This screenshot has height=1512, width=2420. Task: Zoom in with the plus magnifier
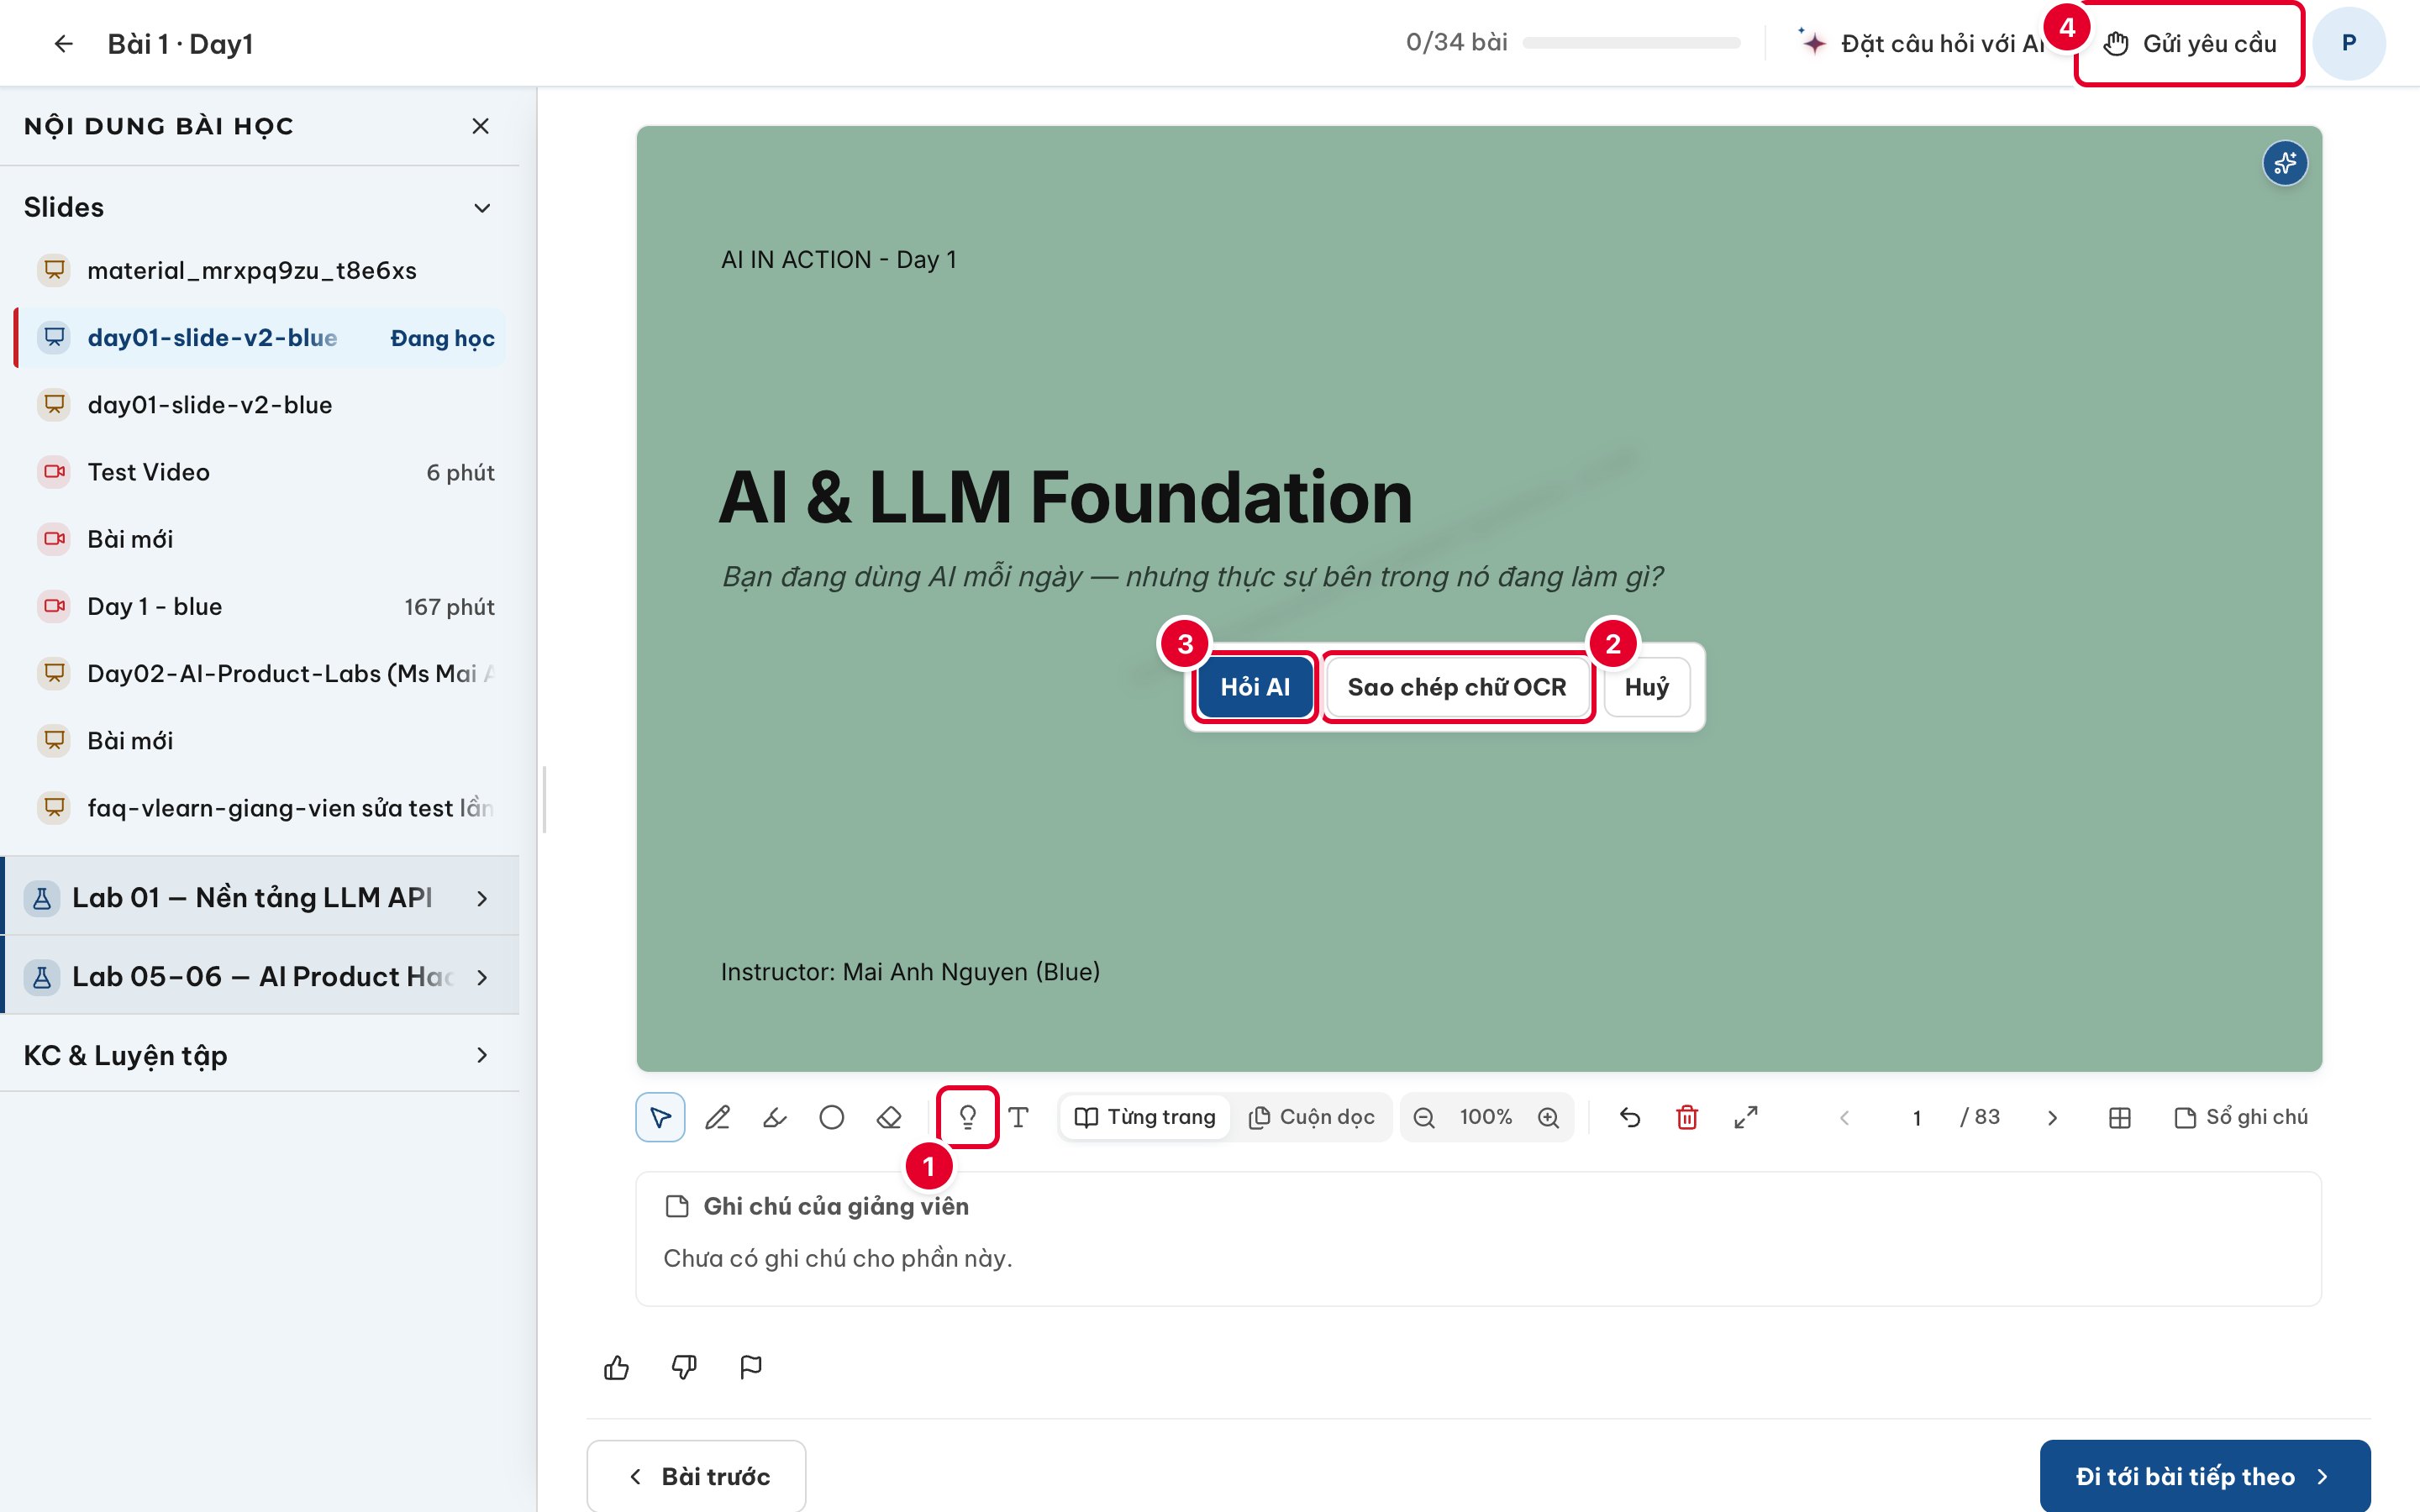pos(1548,1117)
